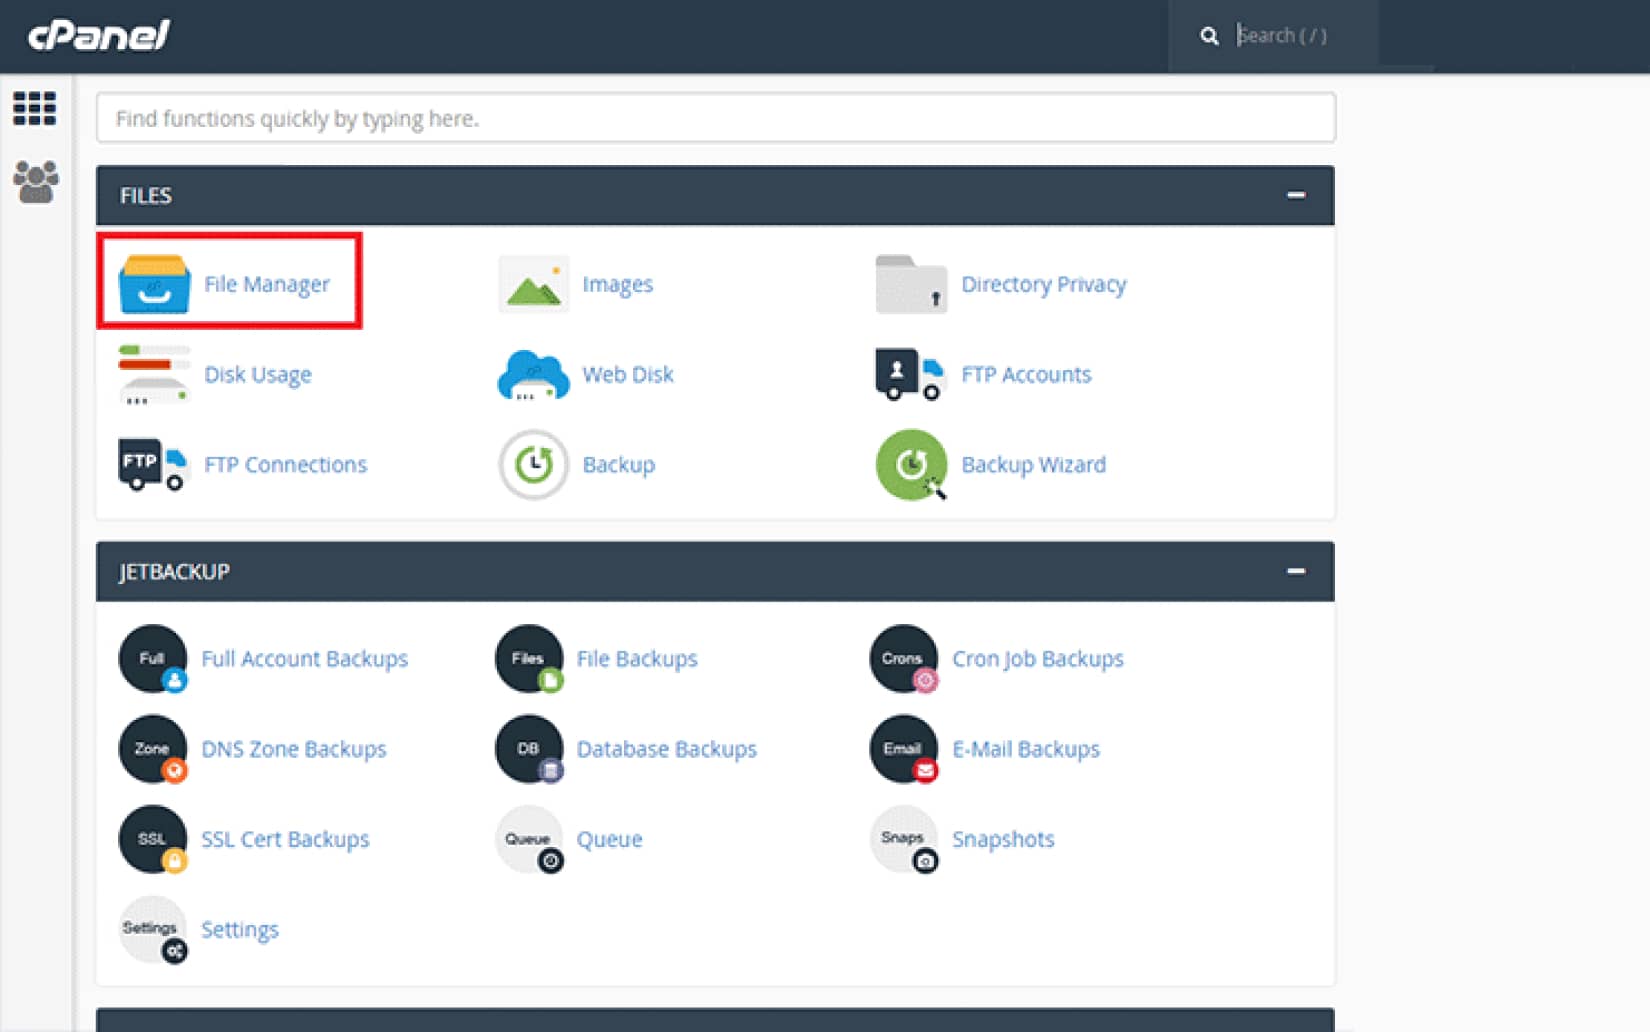Open the Snapshots icon under JetBackup
This screenshot has height=1032, width=1650.
pyautogui.click(x=903, y=839)
